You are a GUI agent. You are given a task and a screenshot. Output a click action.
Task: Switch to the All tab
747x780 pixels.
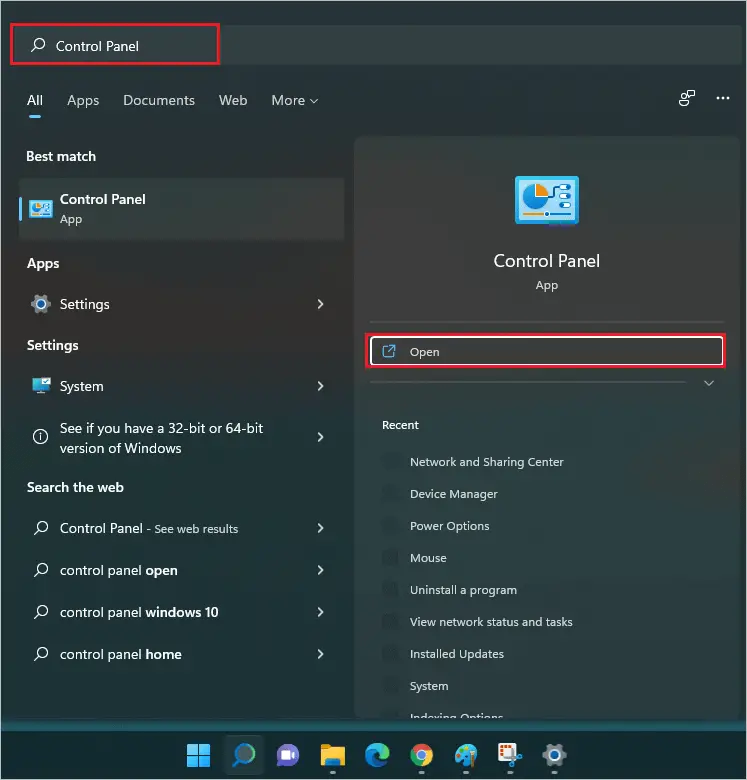pyautogui.click(x=35, y=100)
